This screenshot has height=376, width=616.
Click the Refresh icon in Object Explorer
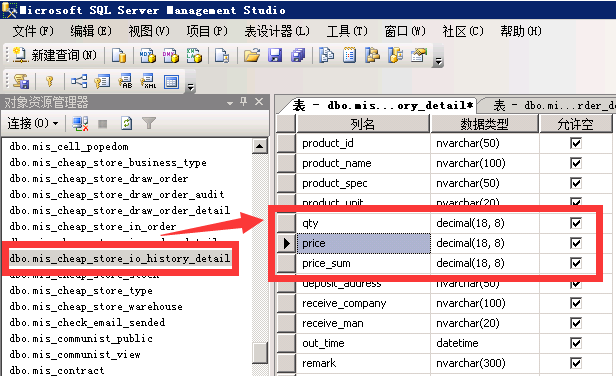[x=126, y=123]
